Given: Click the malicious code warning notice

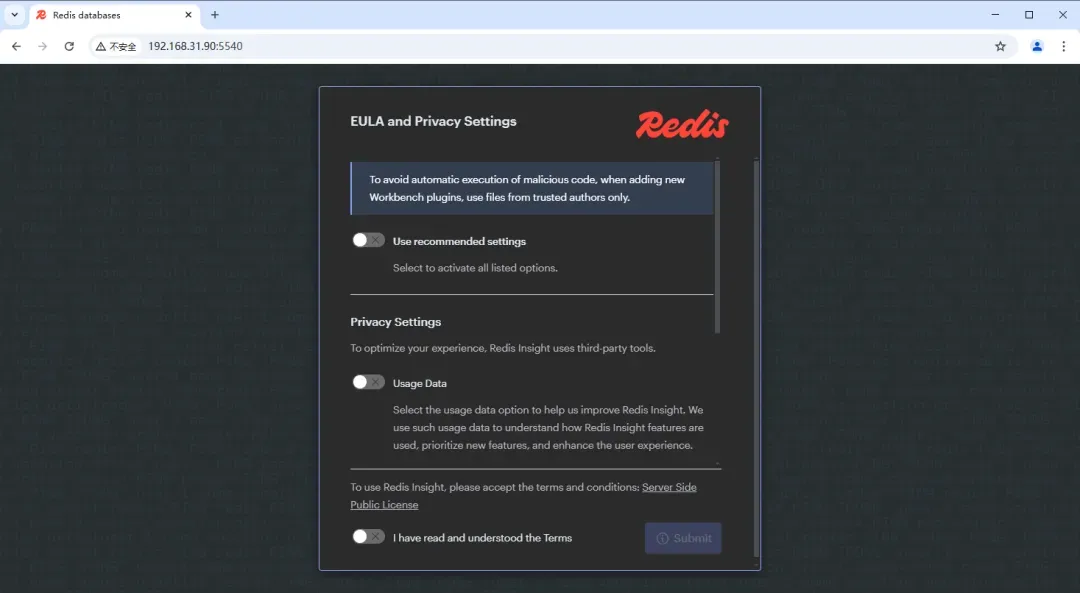Looking at the screenshot, I should pyautogui.click(x=532, y=188).
